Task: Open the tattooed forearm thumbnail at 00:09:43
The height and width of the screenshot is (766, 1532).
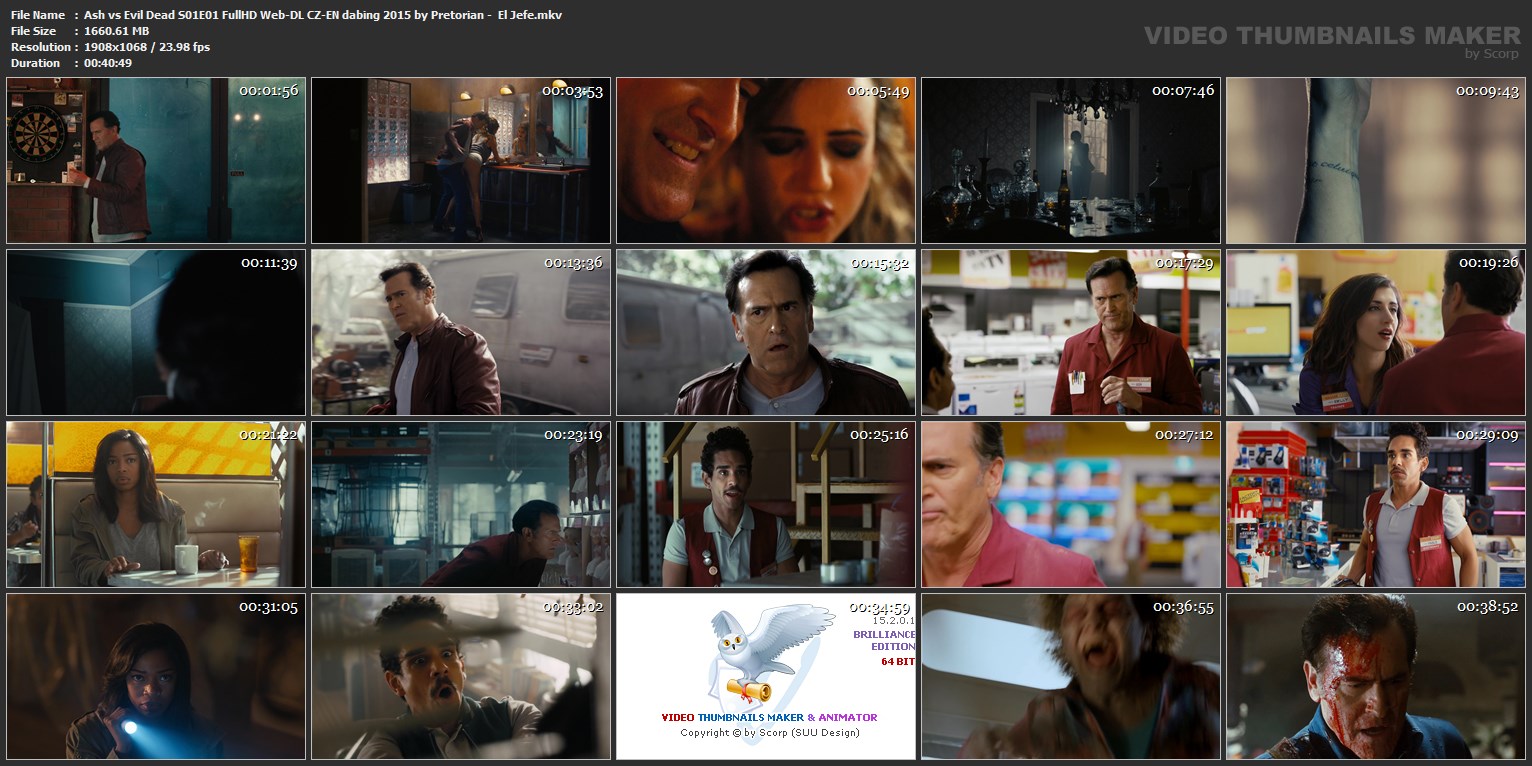Action: point(1375,161)
